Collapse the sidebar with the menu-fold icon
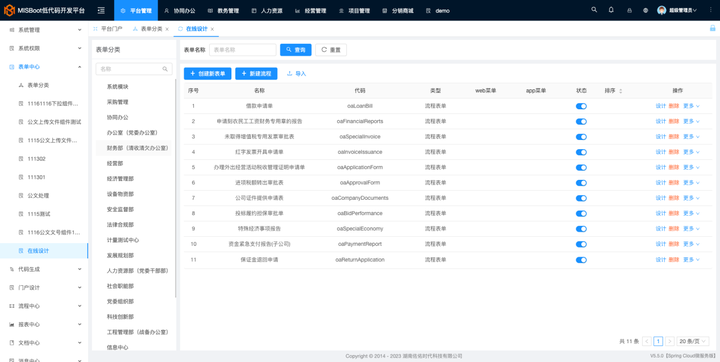Image resolution: width=720 pixels, height=362 pixels. 101,10
